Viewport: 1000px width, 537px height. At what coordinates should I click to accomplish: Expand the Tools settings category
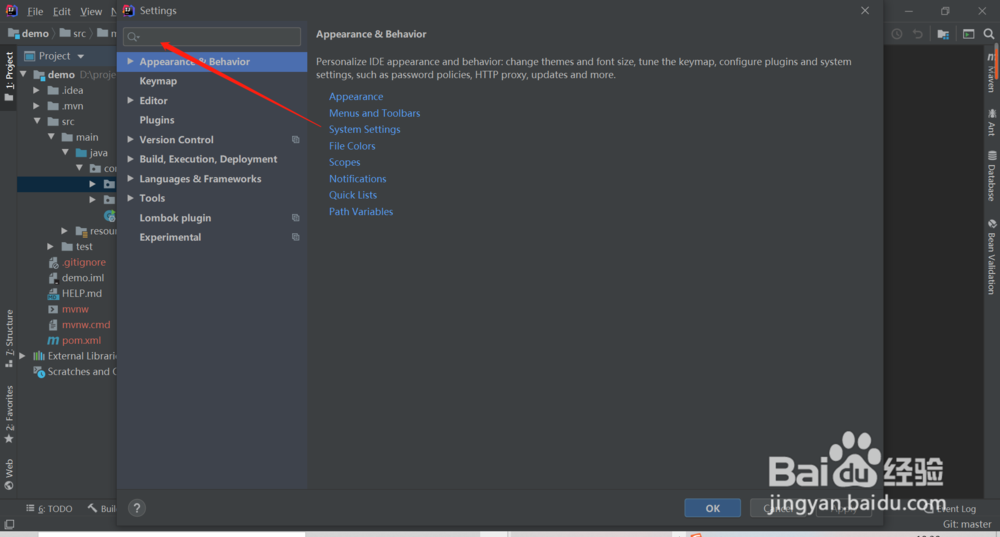tap(130, 198)
